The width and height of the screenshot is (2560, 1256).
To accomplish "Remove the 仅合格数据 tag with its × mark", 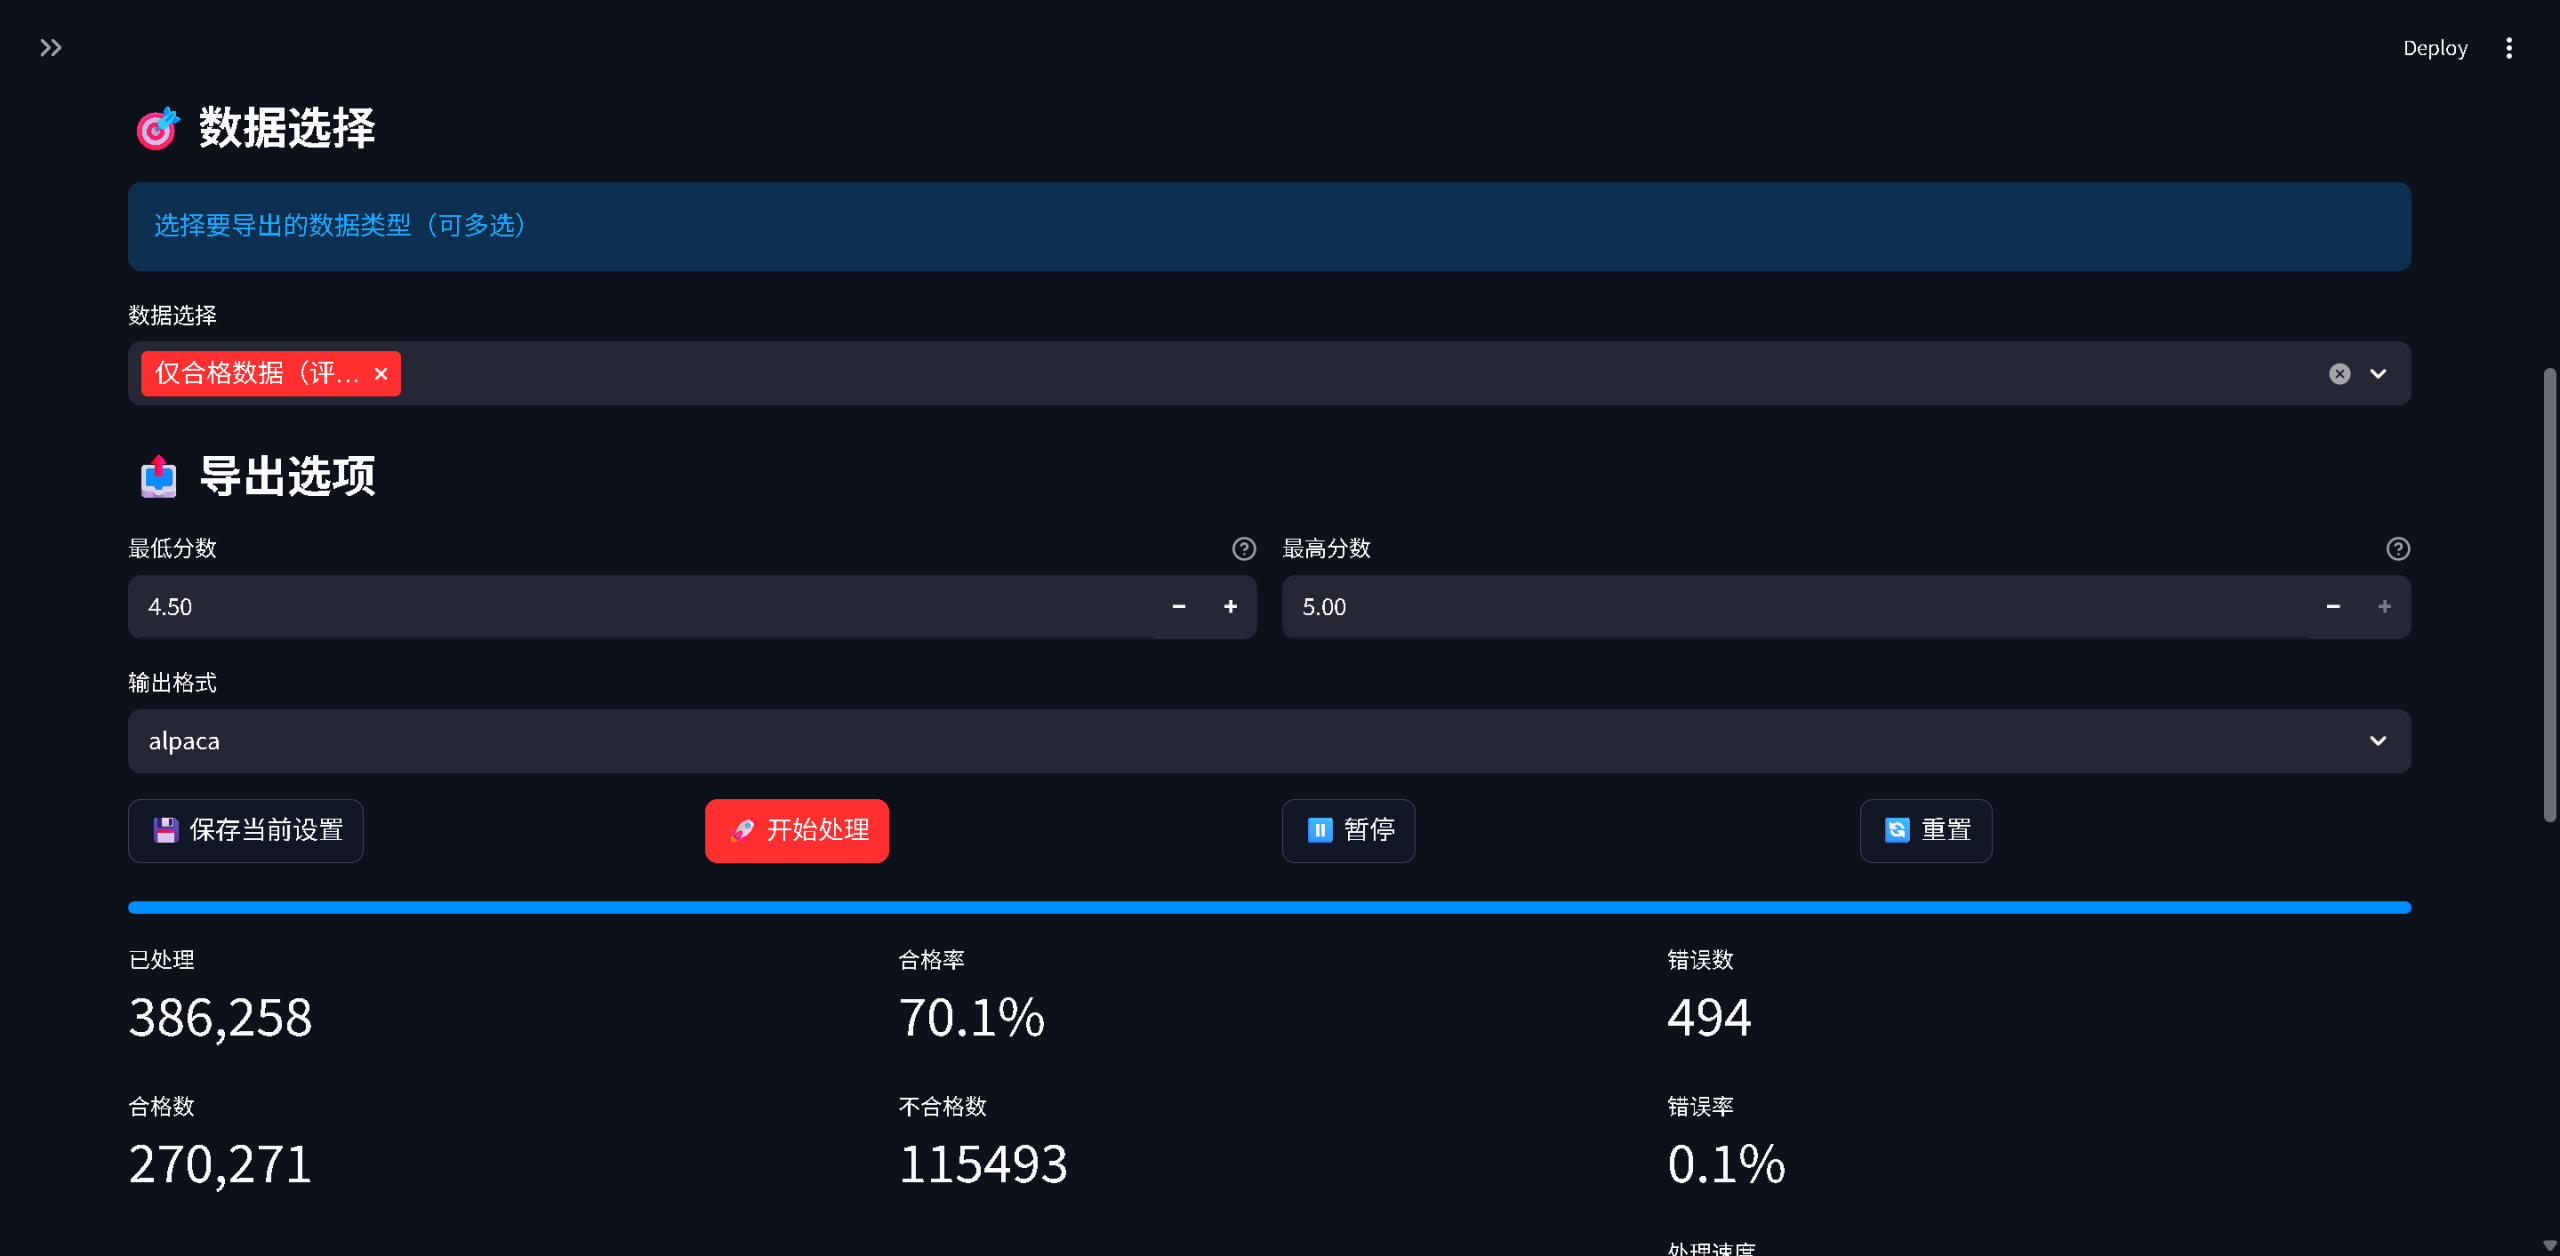I will [381, 373].
